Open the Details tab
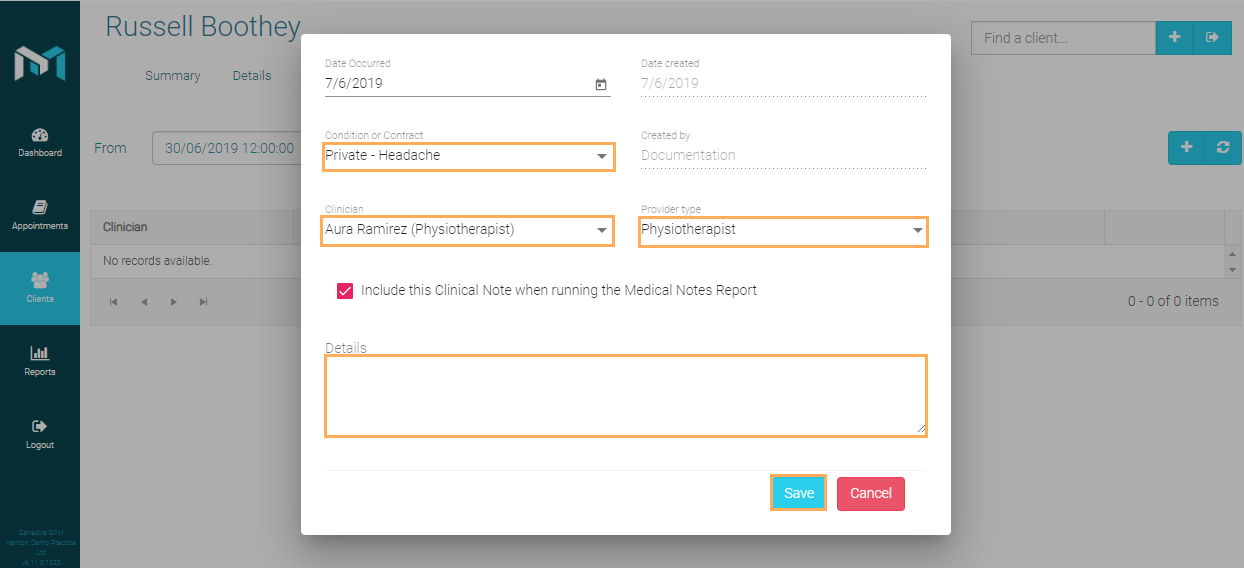This screenshot has width=1244, height=568. tap(252, 76)
